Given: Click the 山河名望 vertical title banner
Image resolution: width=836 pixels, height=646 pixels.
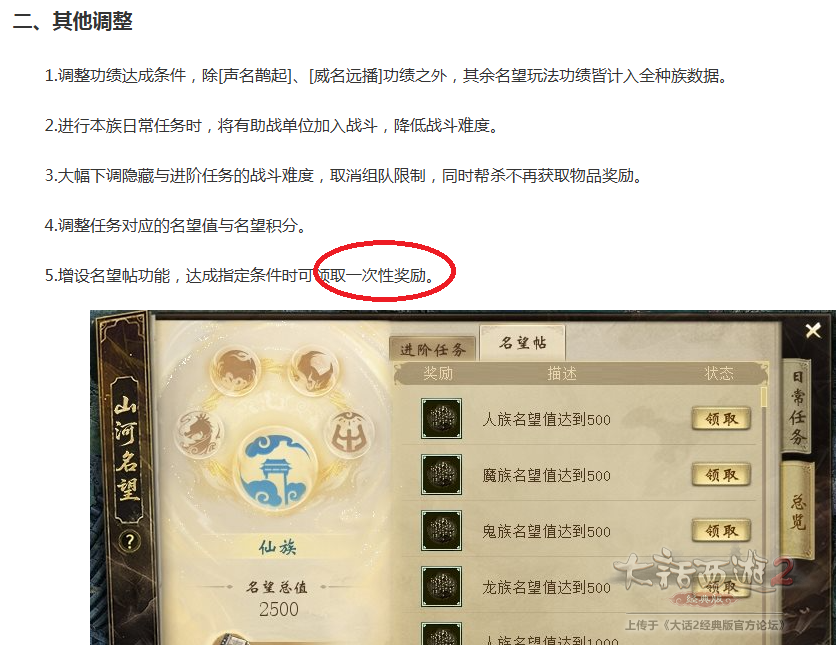Looking at the screenshot, I should (x=127, y=450).
